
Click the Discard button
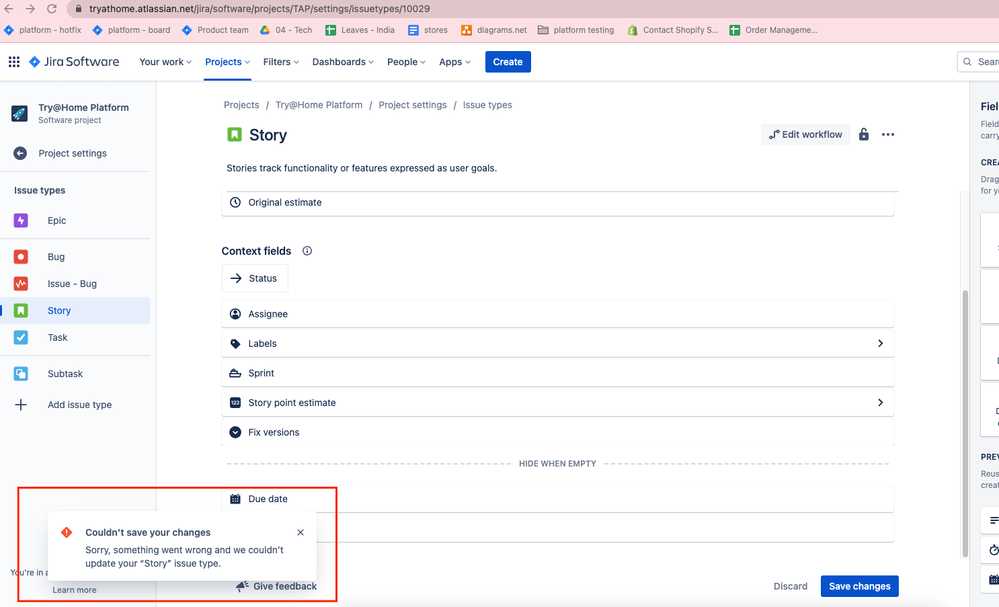pyautogui.click(x=790, y=586)
